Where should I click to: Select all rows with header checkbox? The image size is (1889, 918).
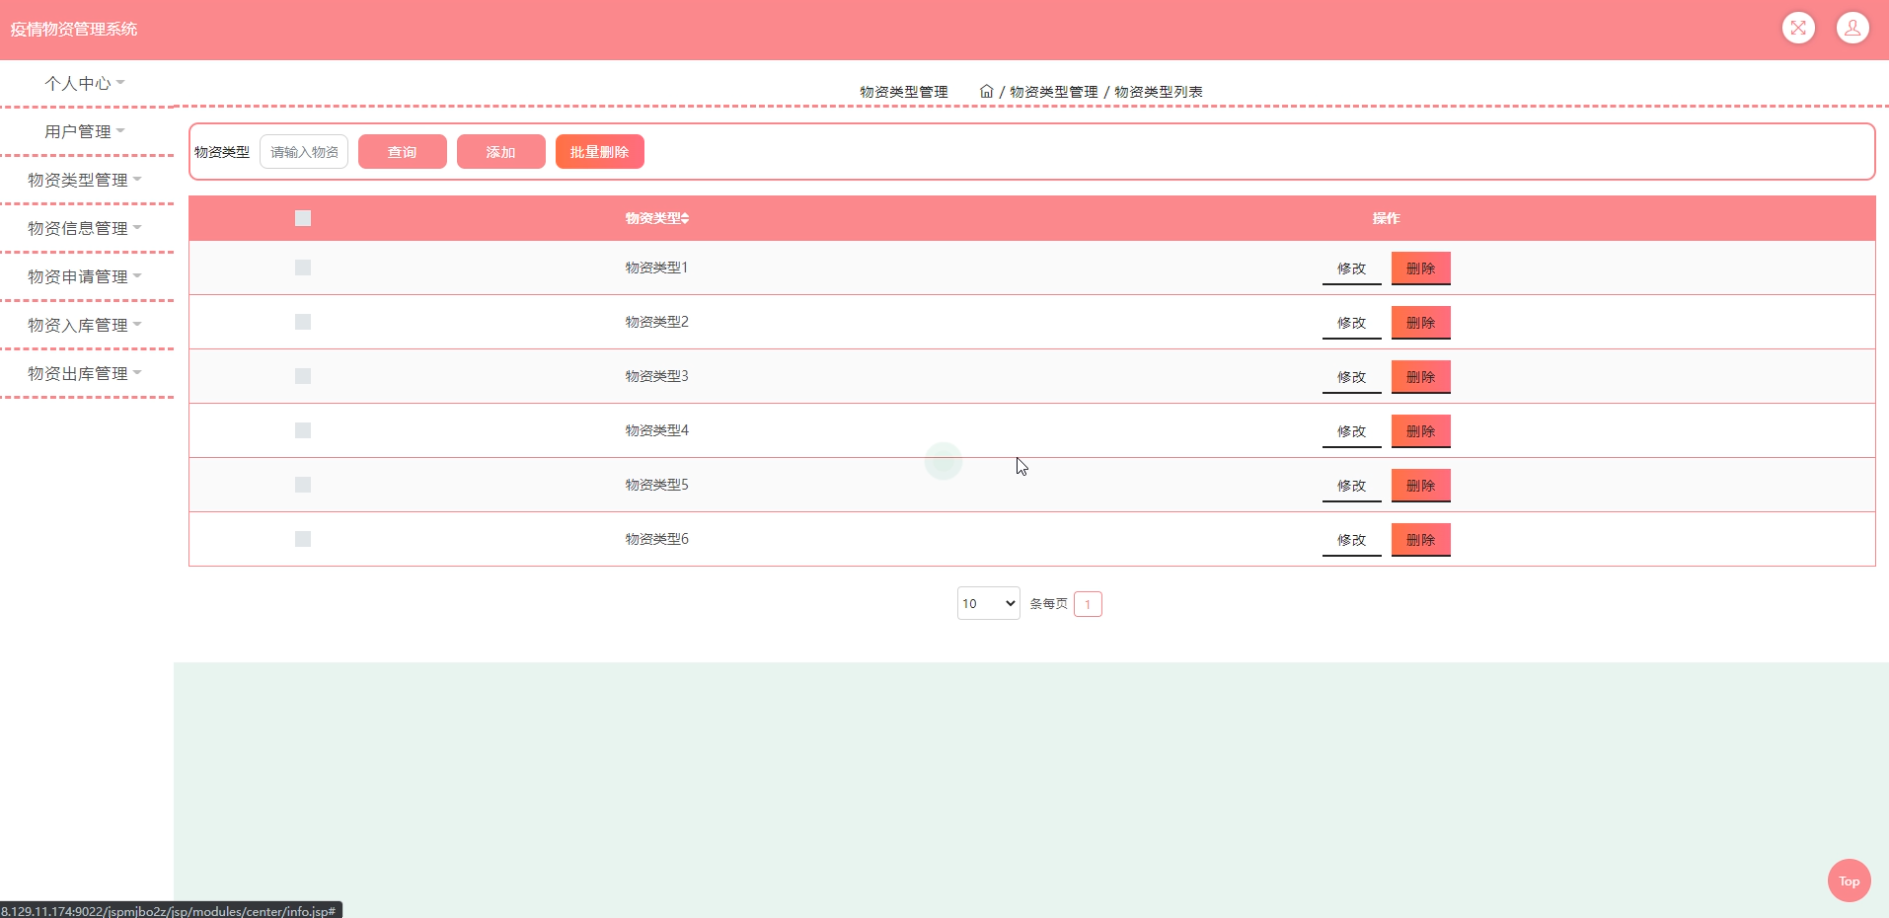303,218
